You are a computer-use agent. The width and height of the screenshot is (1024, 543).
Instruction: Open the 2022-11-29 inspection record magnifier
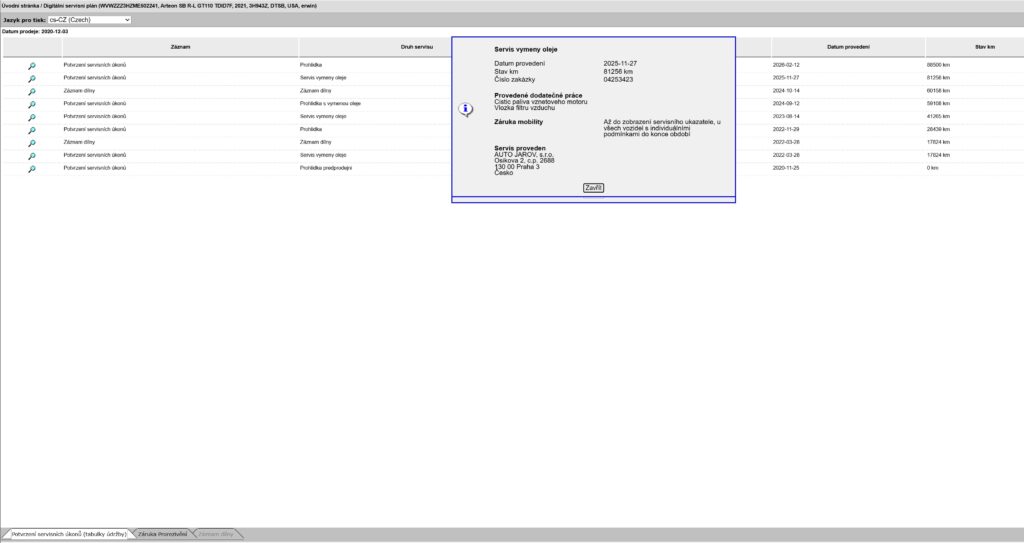point(32,130)
